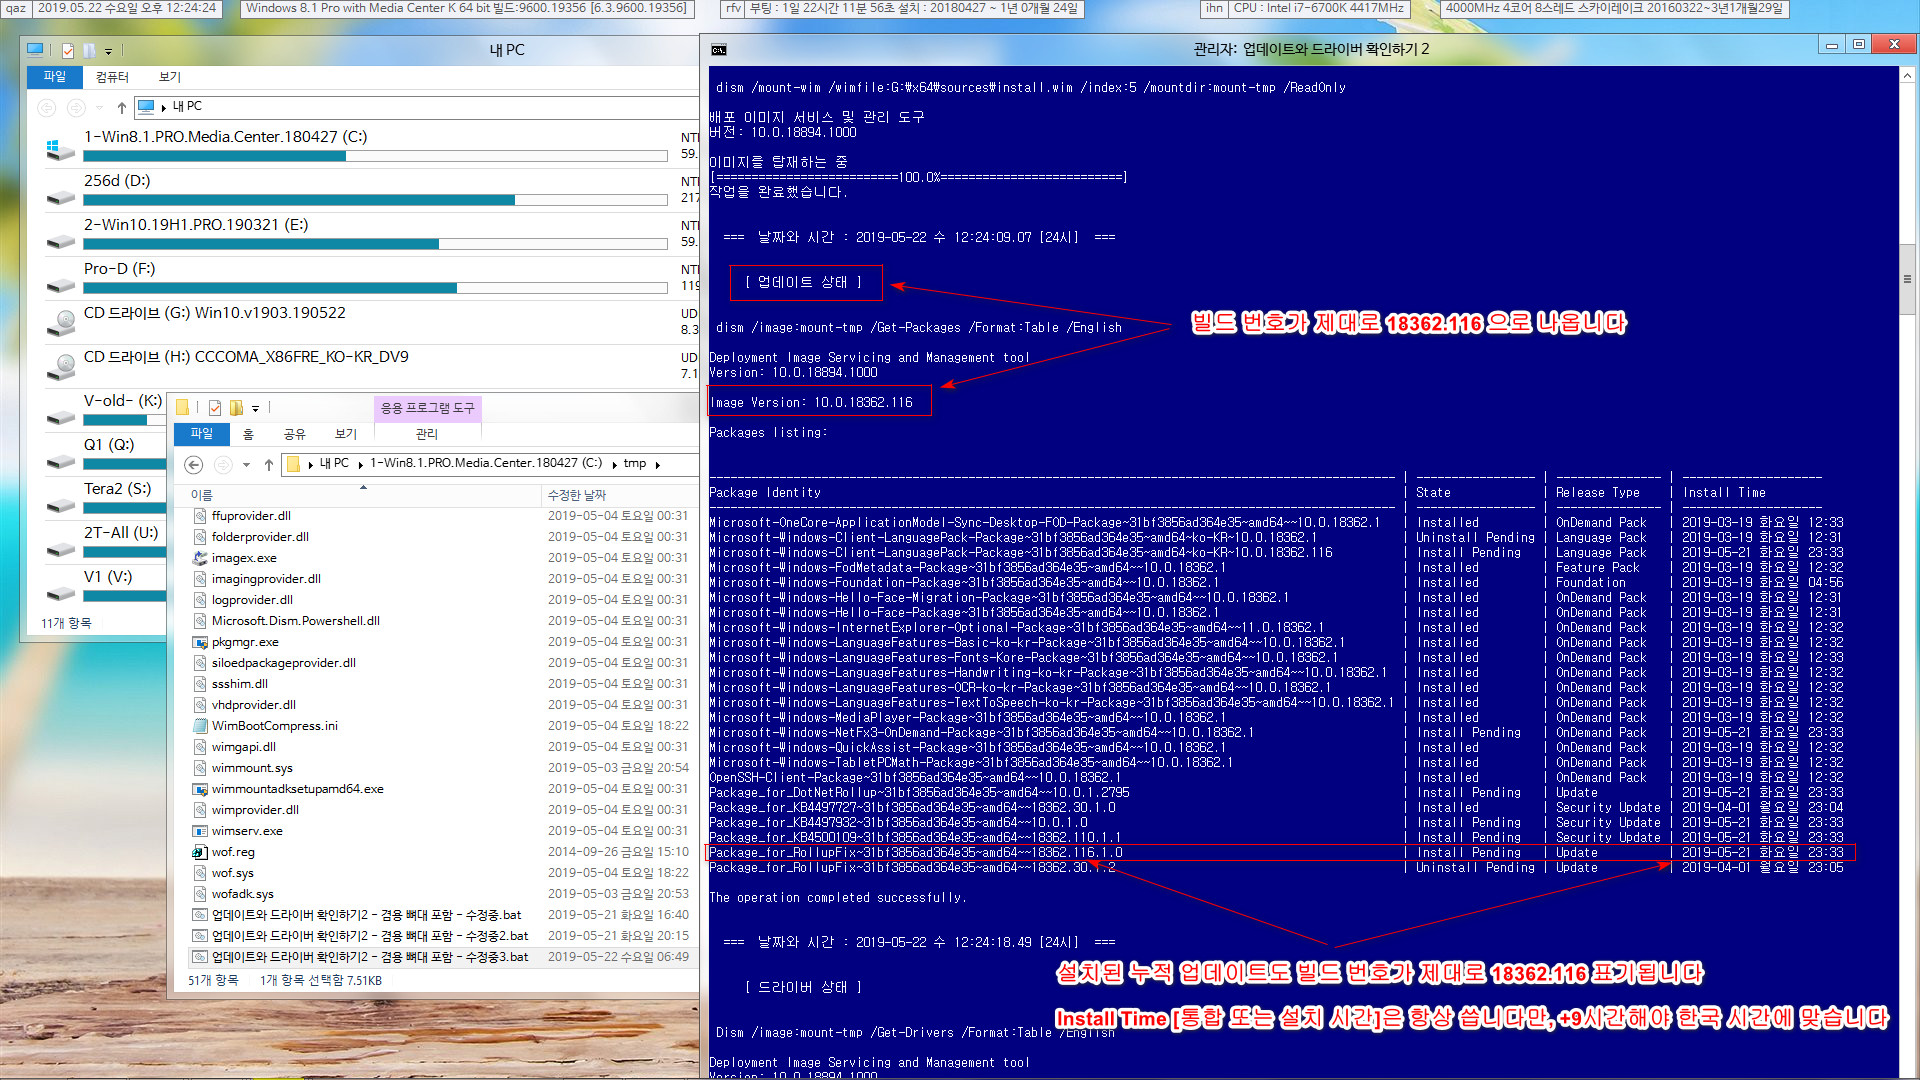Open CD drive (G:) Win10.v1903 icon

pyautogui.click(x=60, y=324)
